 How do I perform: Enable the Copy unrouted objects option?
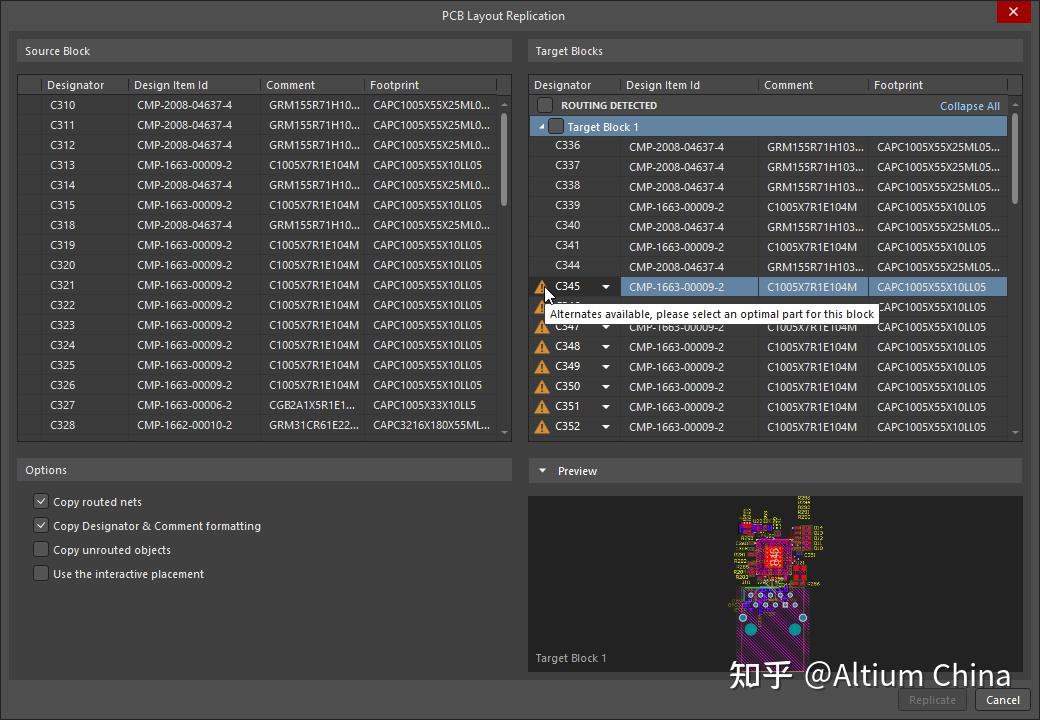[41, 549]
